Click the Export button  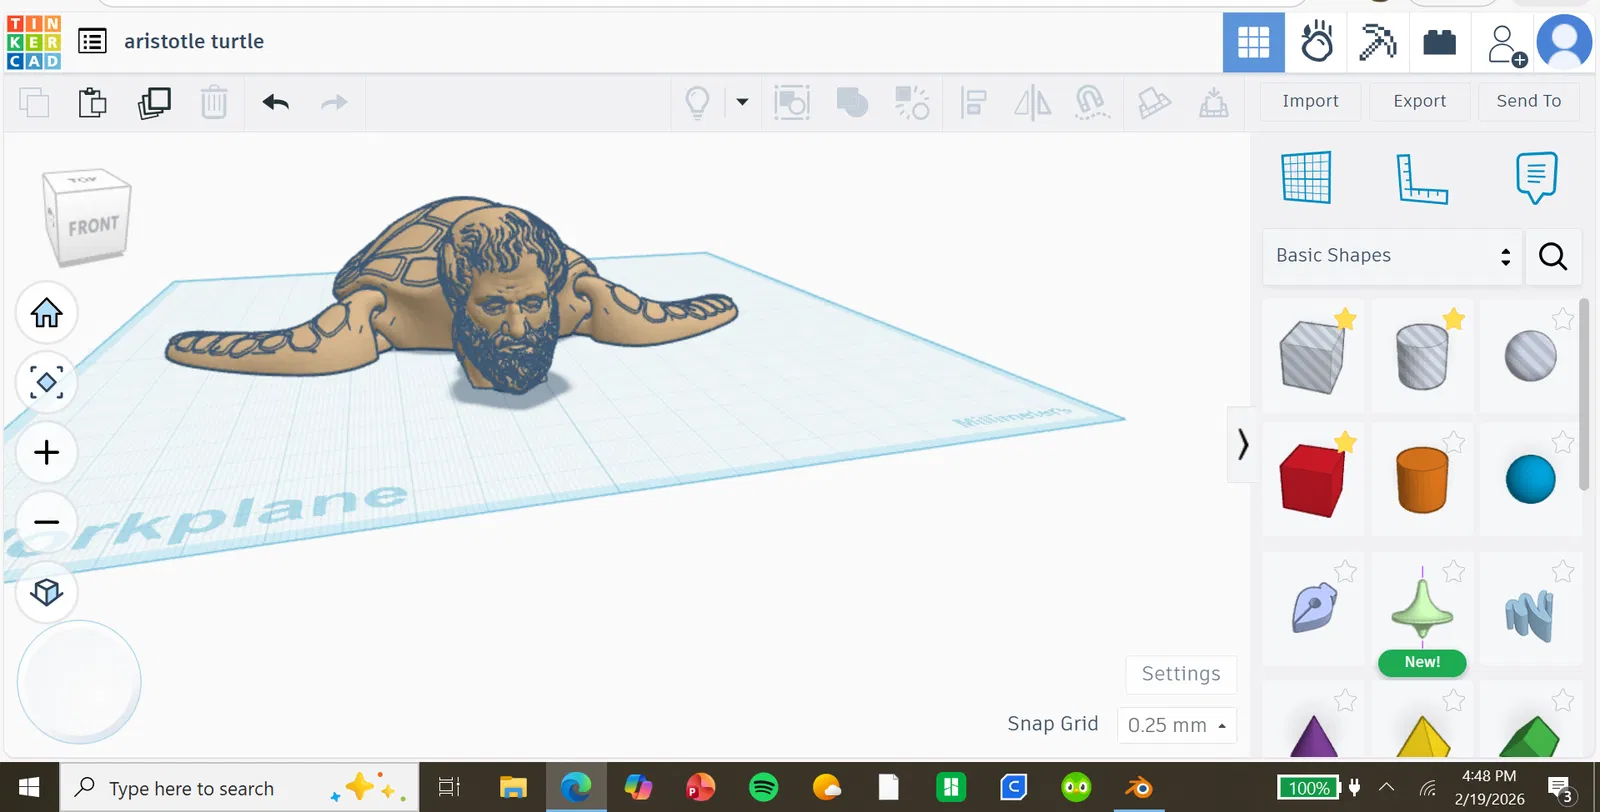click(1420, 101)
